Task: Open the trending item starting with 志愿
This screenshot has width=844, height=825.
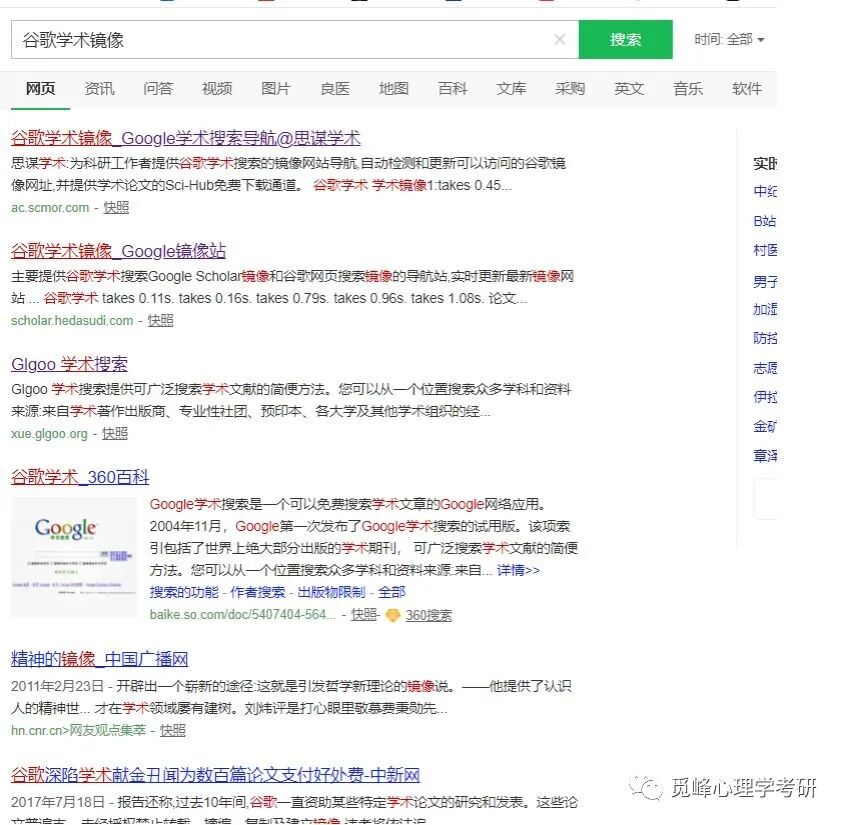Action: point(764,368)
